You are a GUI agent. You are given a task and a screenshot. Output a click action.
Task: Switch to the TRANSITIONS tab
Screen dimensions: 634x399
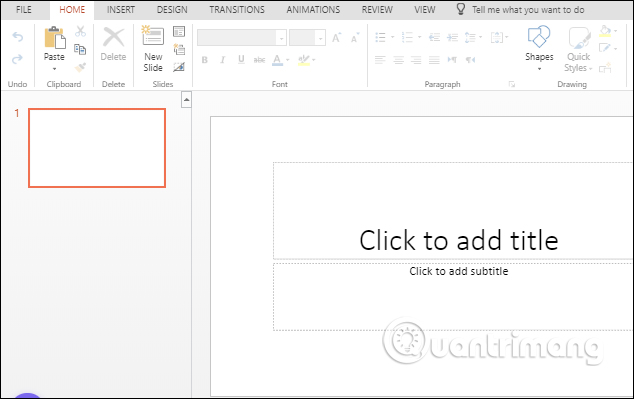click(237, 10)
